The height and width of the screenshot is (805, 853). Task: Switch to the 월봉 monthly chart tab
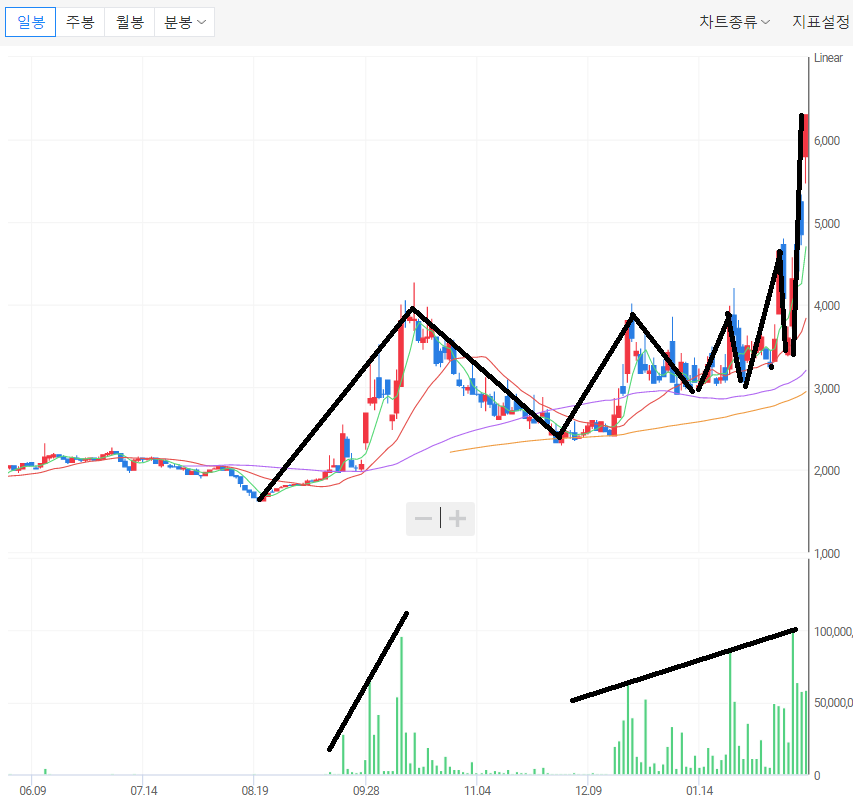click(129, 22)
